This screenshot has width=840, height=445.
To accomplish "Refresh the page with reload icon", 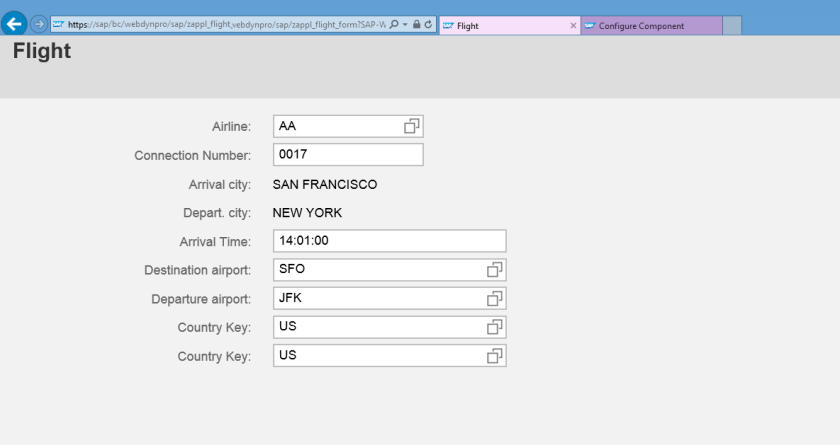I will (429, 24).
